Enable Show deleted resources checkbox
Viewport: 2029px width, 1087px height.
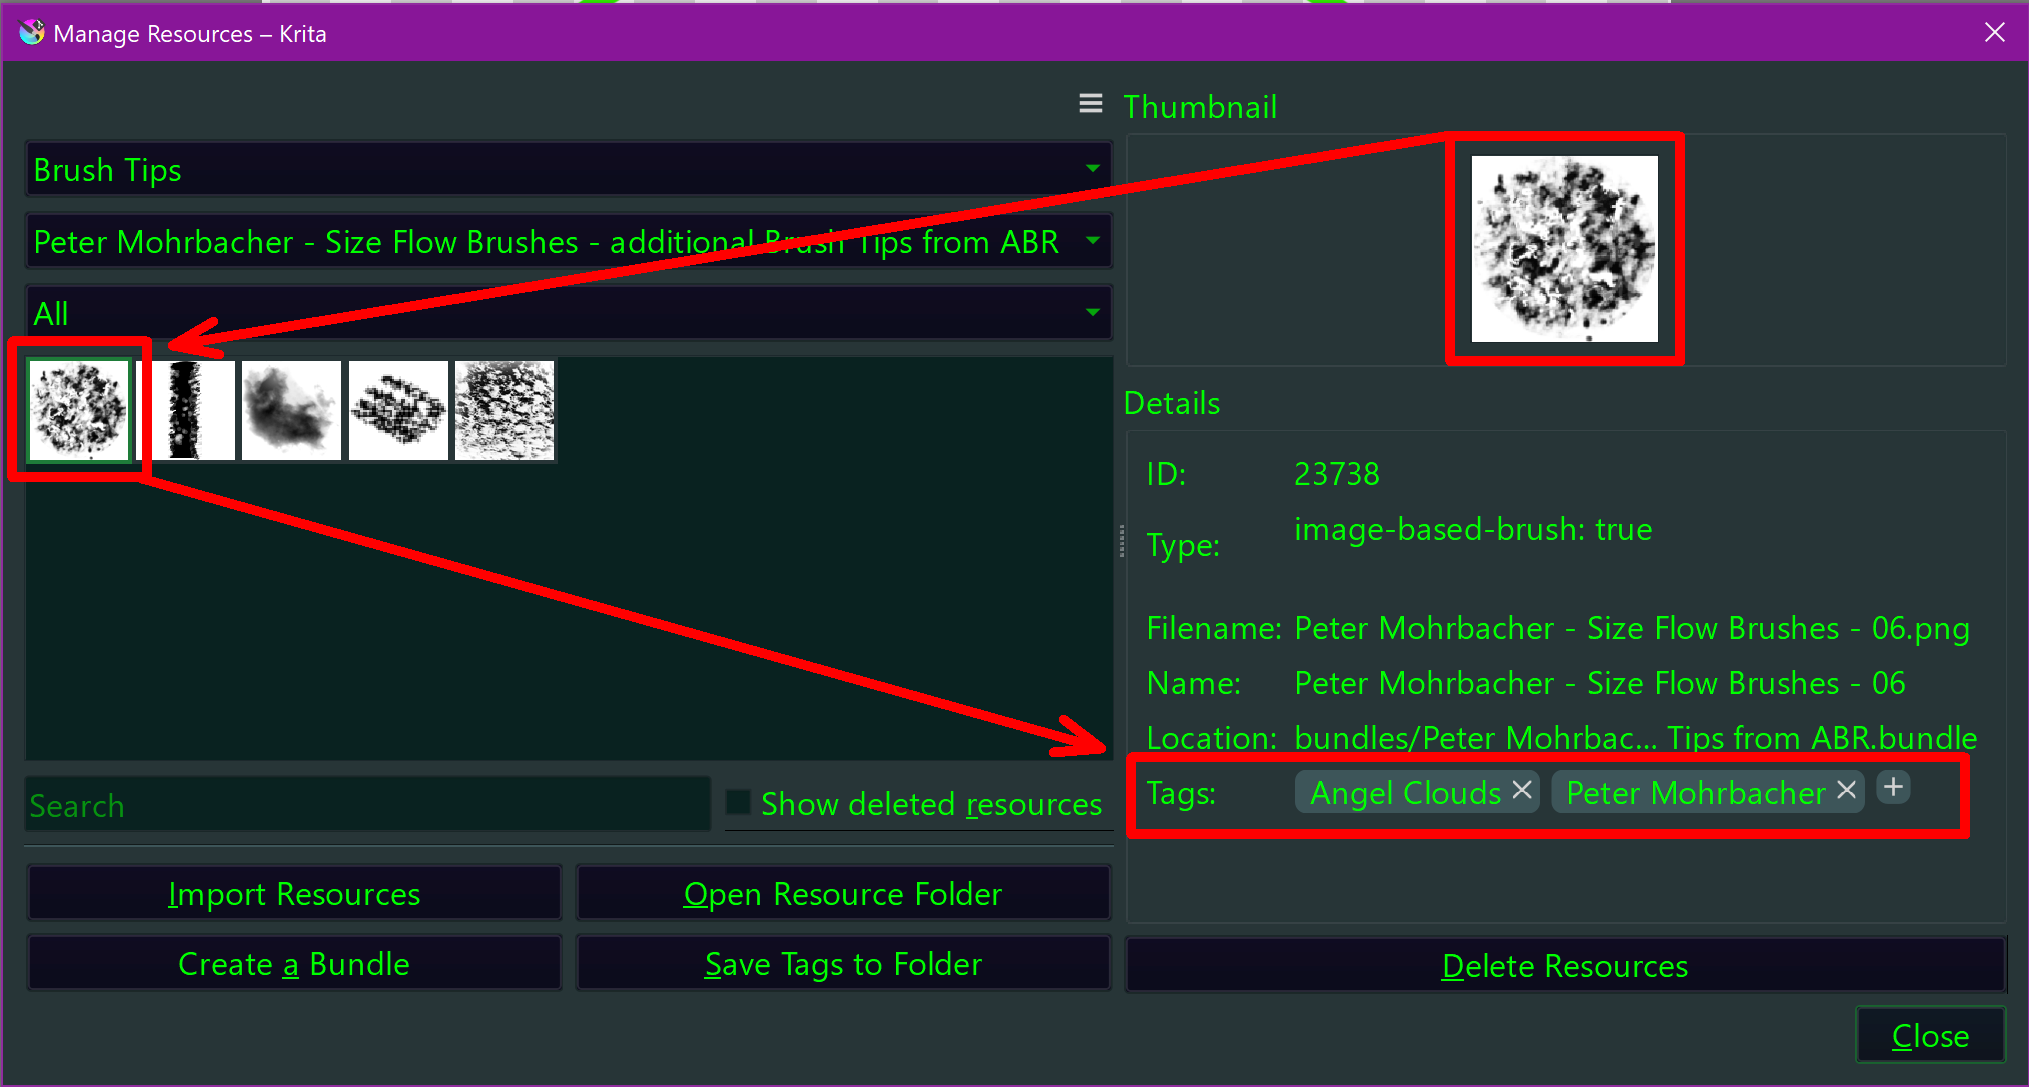pyautogui.click(x=738, y=802)
